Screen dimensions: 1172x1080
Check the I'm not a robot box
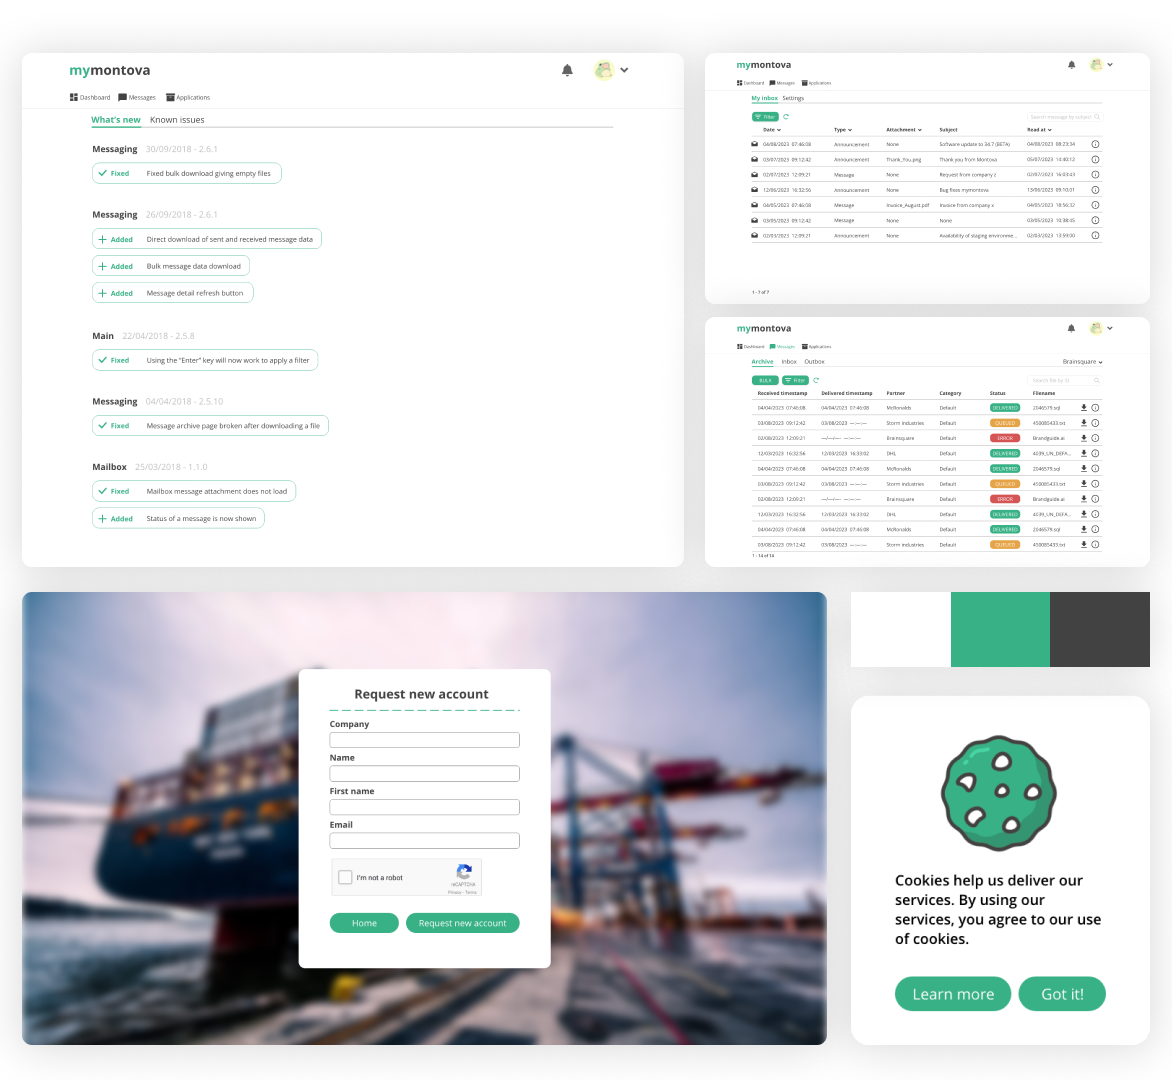[346, 877]
